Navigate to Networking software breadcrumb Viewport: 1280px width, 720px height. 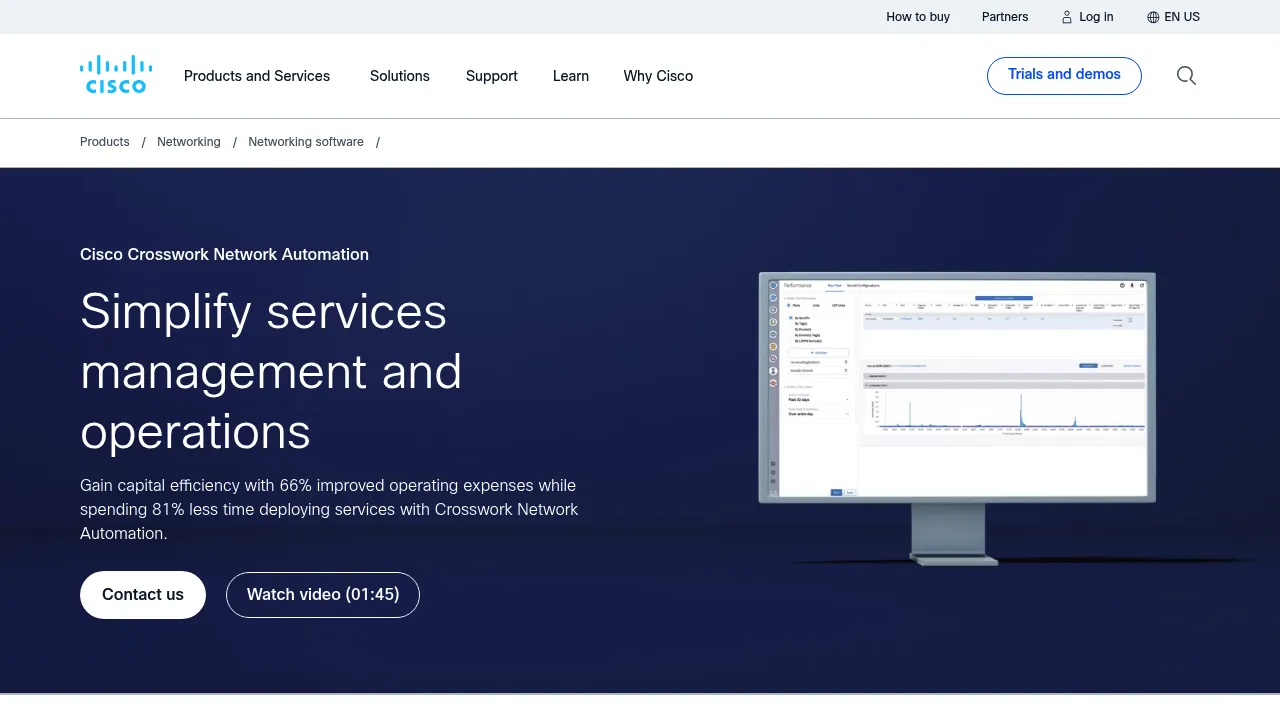[306, 142]
